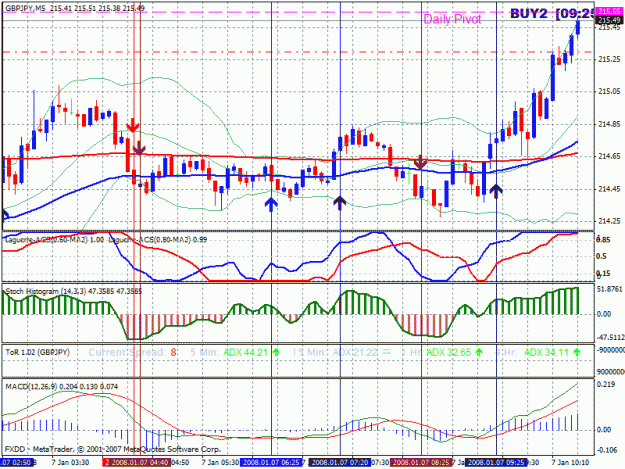Select the maroon 2008.01.07 08:25 time marker
The width and height of the screenshot is (625, 469).
[421, 463]
